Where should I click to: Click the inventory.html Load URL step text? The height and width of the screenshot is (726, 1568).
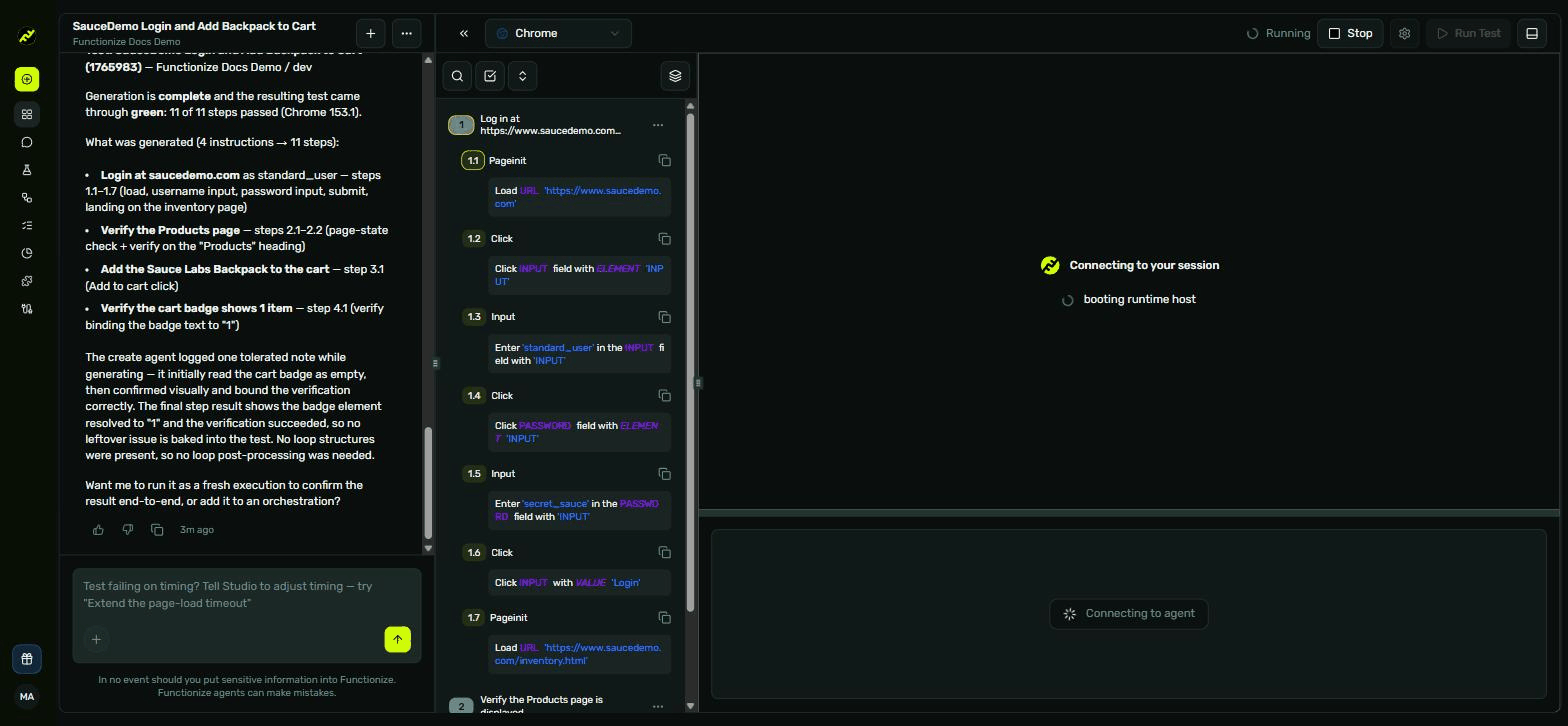tap(579, 654)
